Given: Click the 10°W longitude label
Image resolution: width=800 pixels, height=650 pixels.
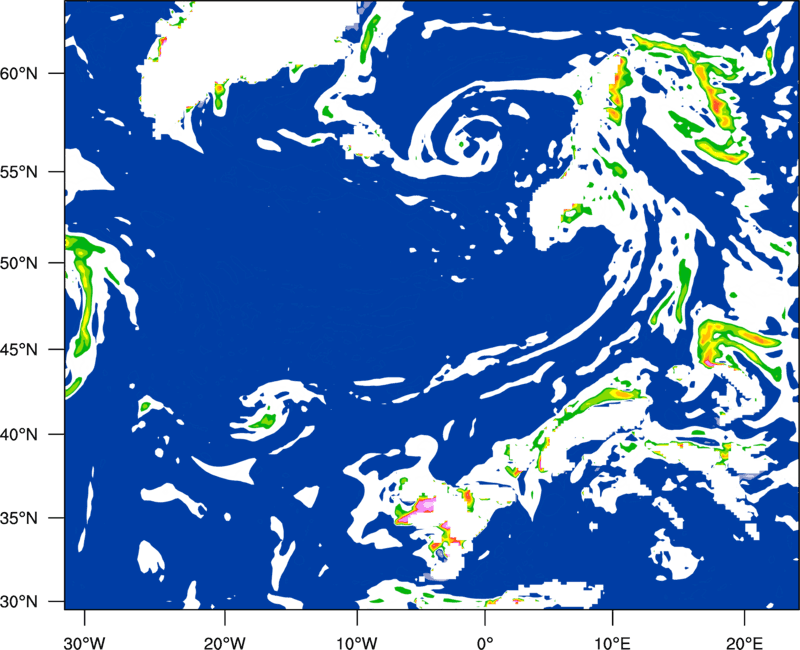Looking at the screenshot, I should pos(356,643).
